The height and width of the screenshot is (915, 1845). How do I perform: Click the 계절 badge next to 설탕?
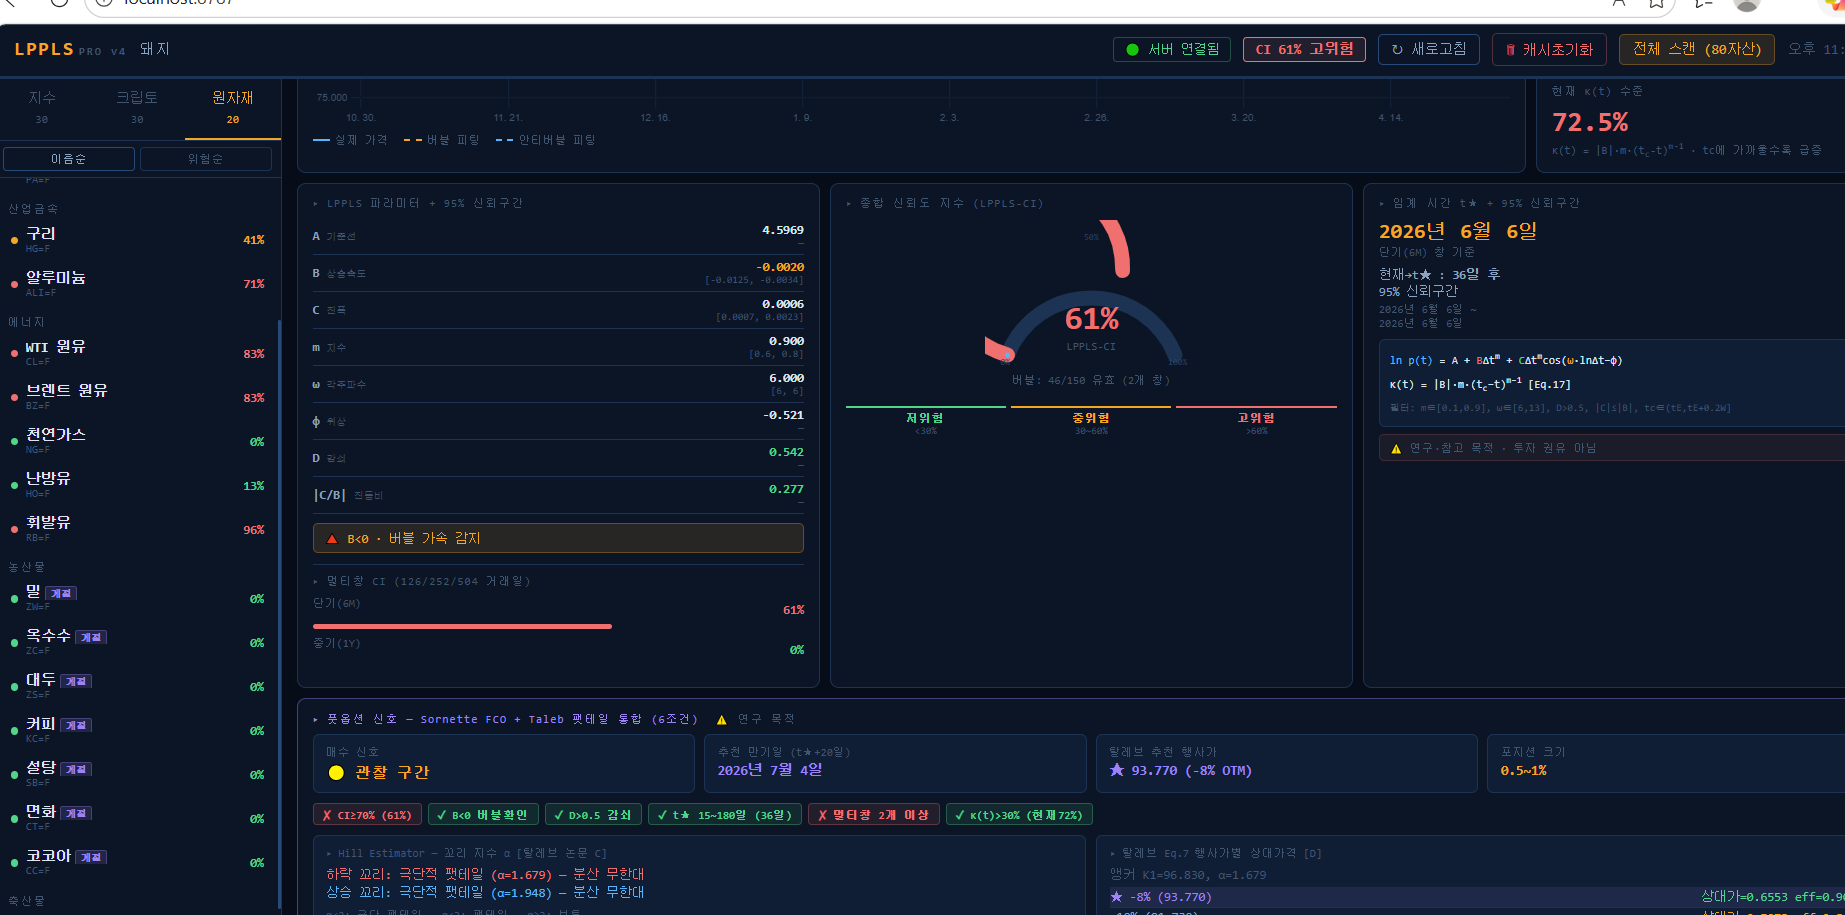click(76, 769)
